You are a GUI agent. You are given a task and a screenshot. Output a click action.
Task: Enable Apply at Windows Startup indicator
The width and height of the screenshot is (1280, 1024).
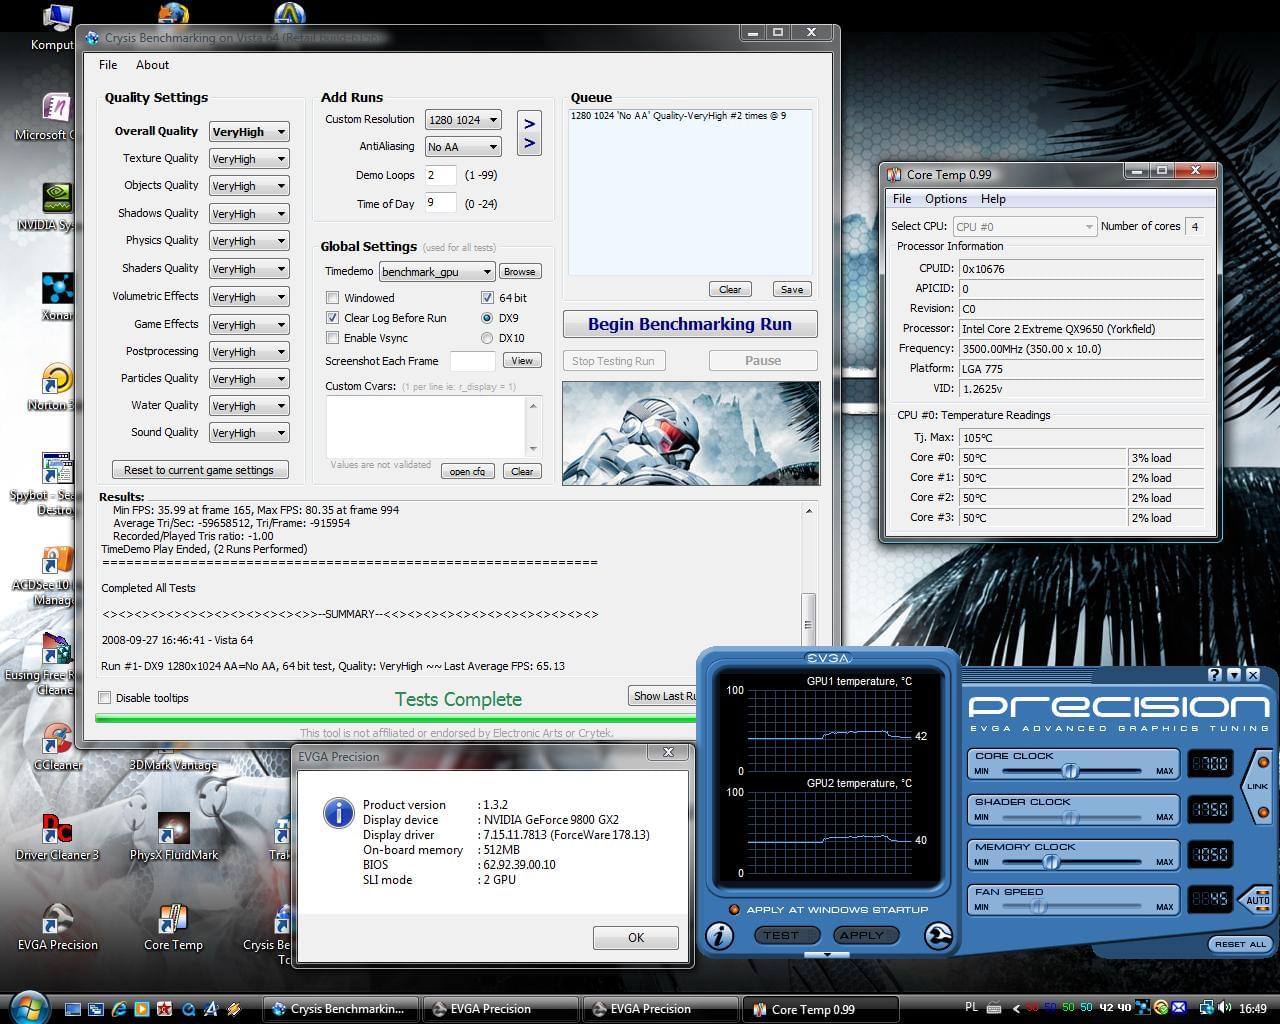click(734, 910)
